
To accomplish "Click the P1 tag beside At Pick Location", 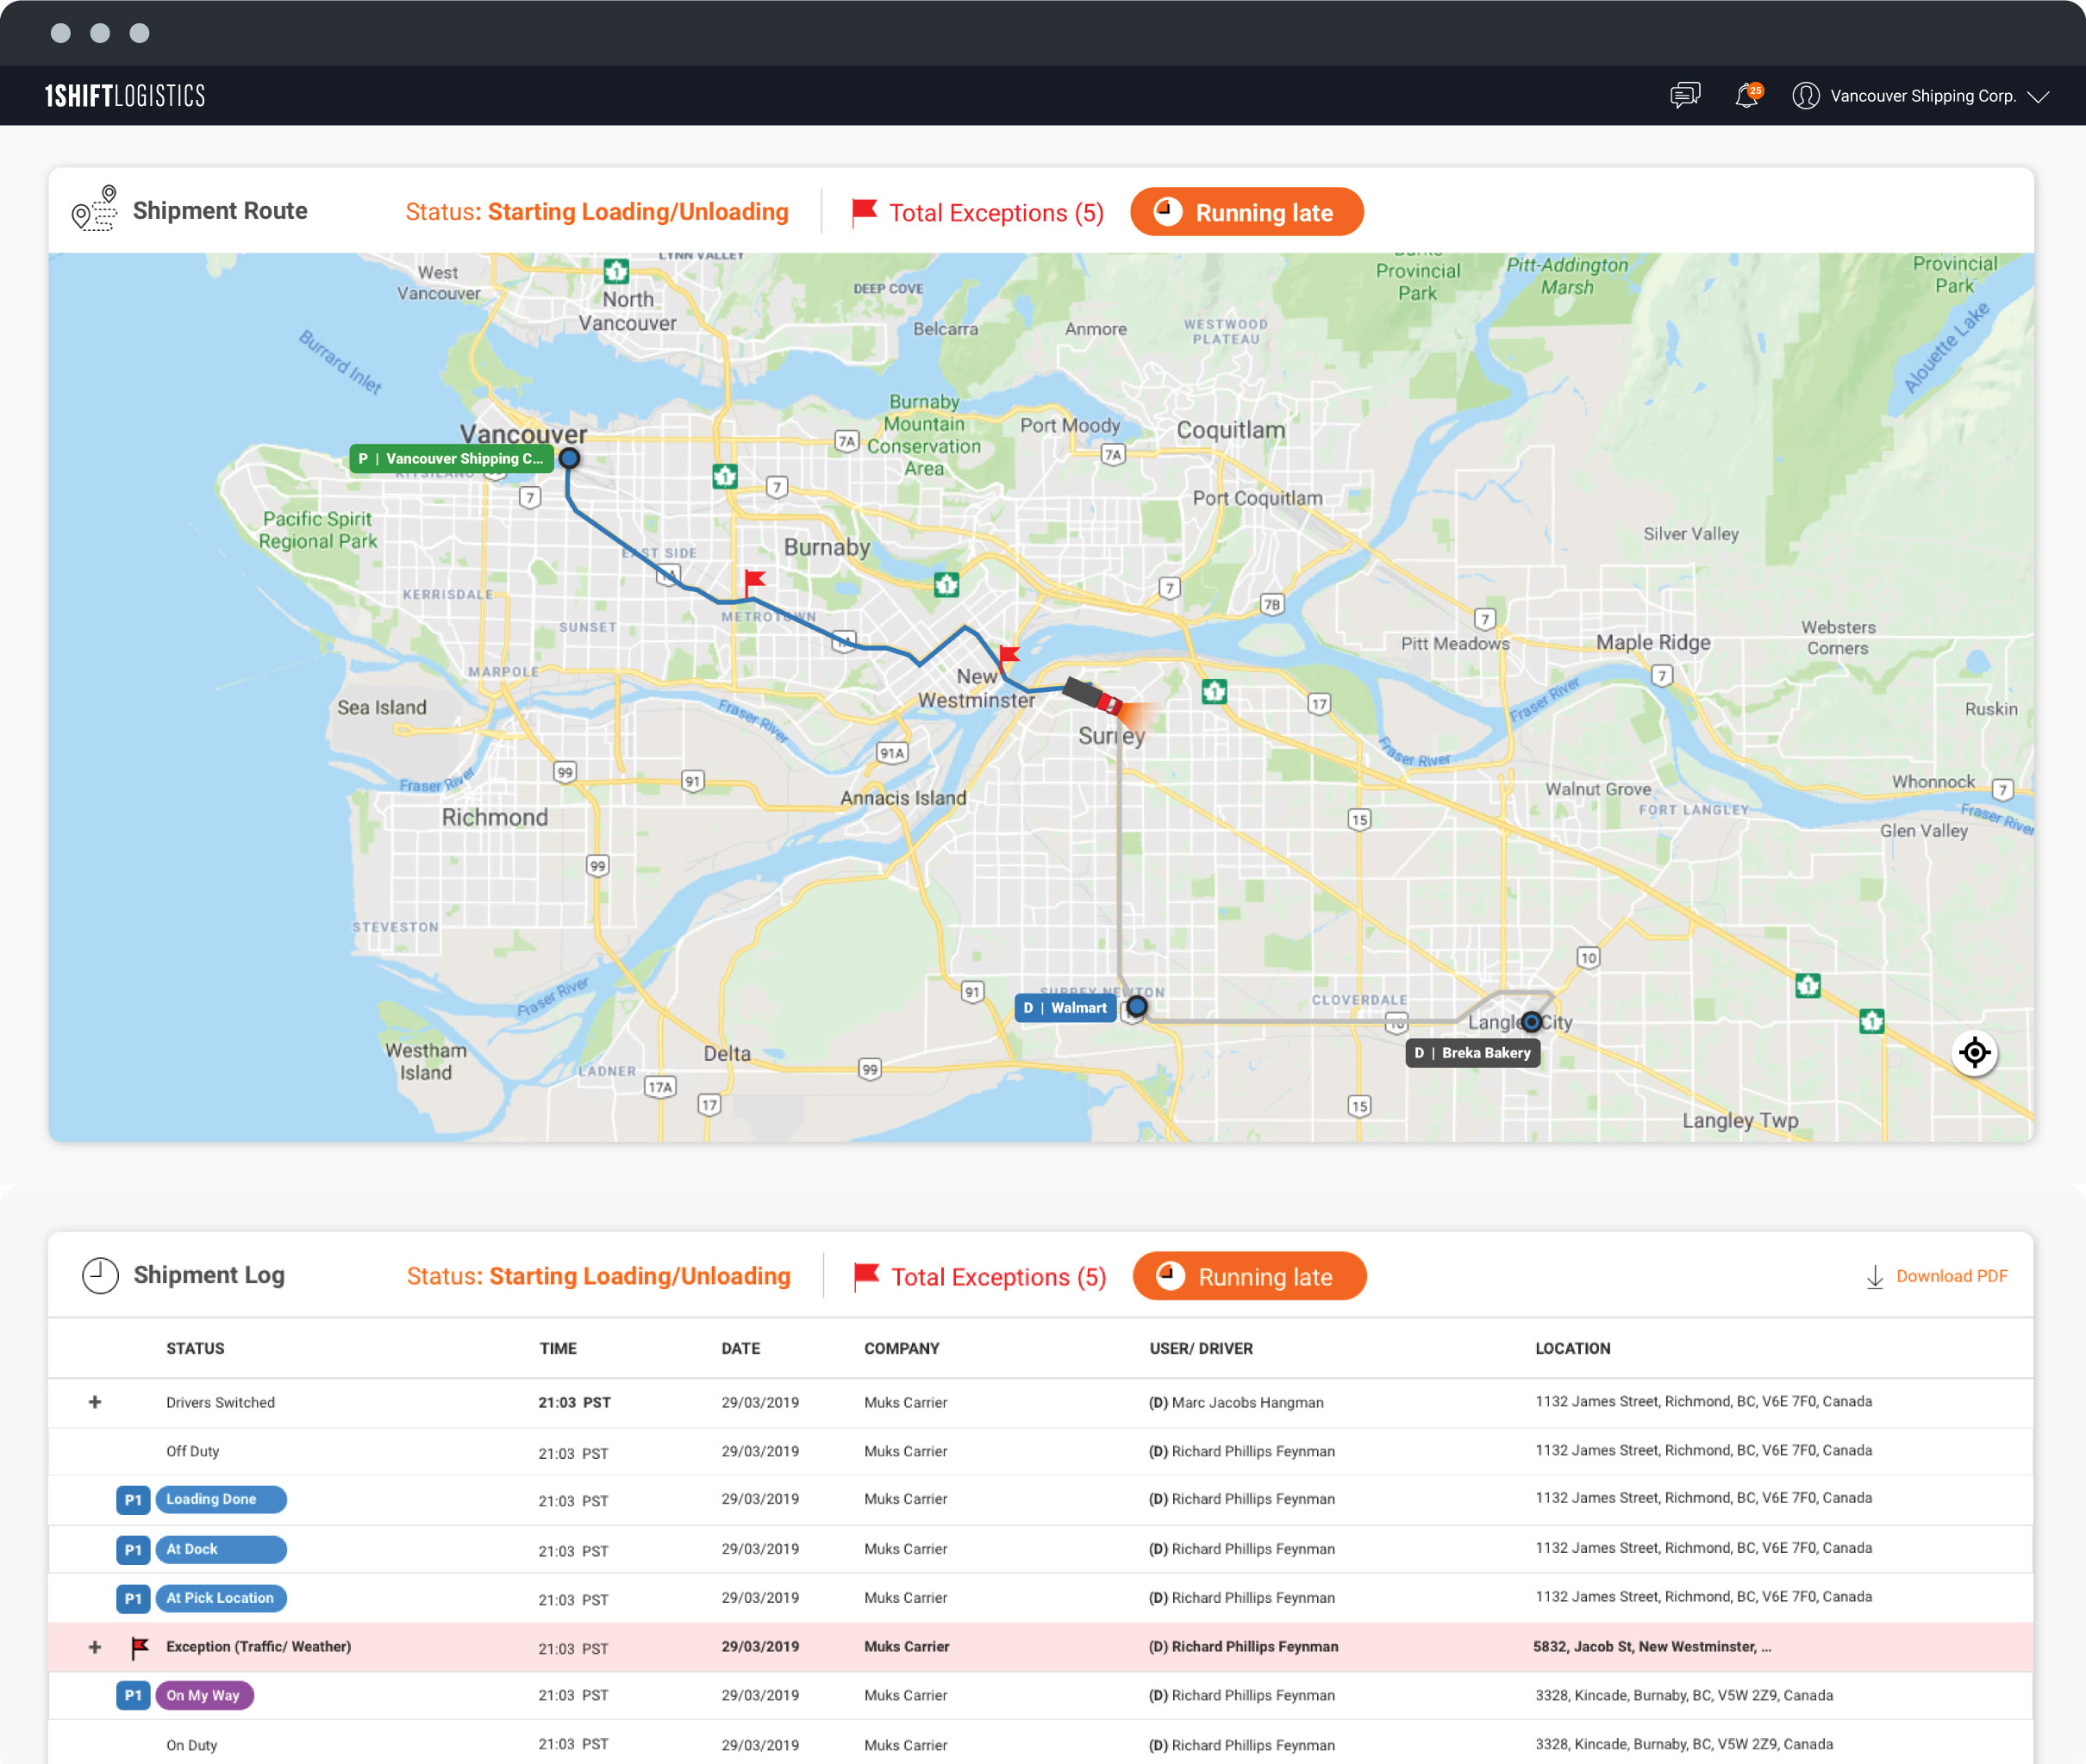I will coord(133,1599).
